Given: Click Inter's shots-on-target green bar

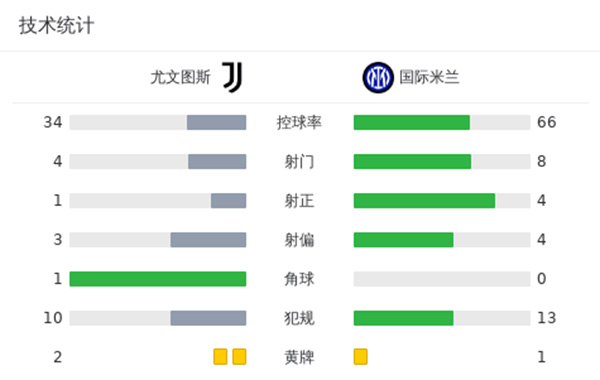Looking at the screenshot, I should coord(424,201).
